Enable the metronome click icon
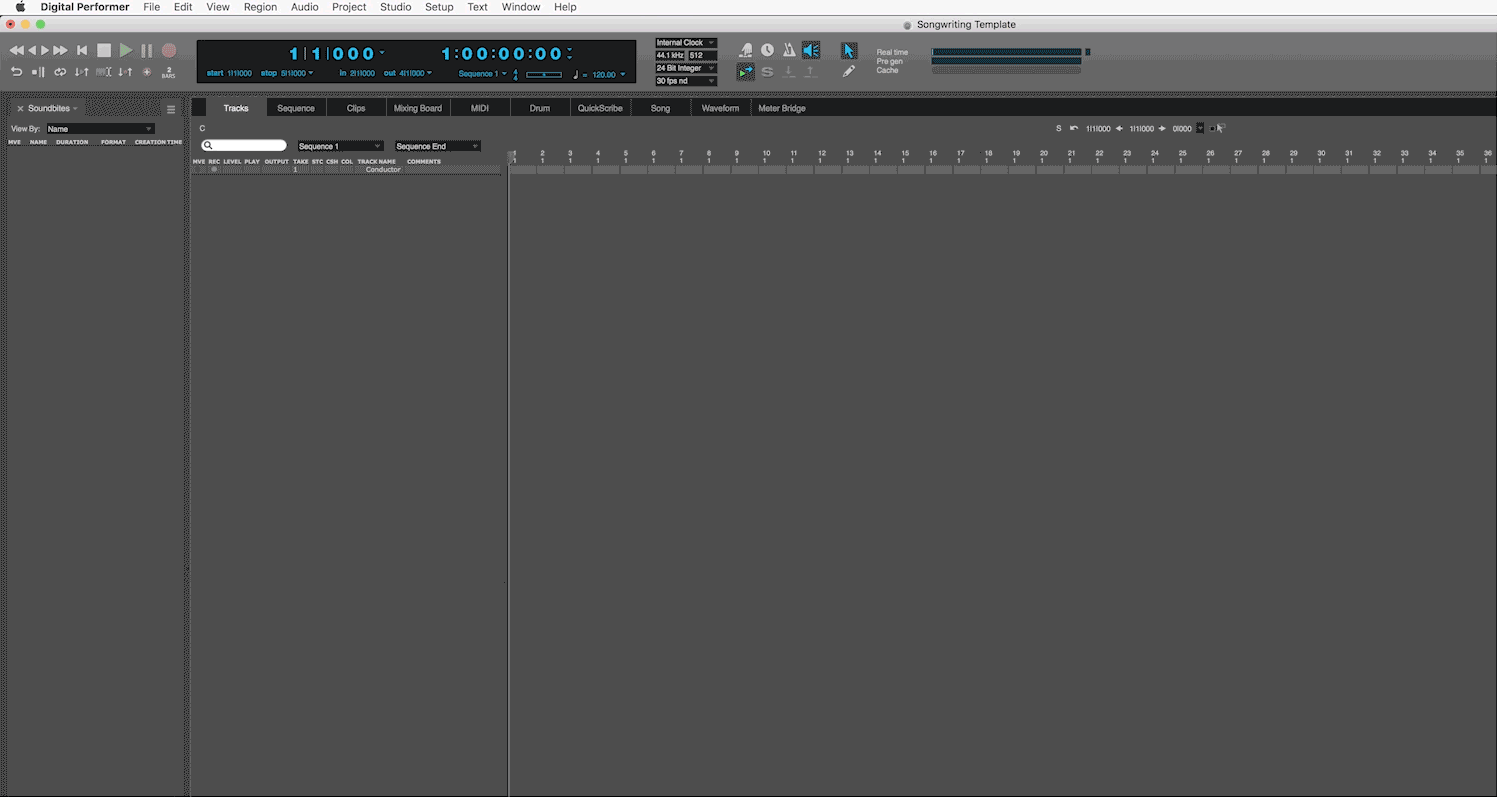The image size is (1497, 797). point(789,50)
